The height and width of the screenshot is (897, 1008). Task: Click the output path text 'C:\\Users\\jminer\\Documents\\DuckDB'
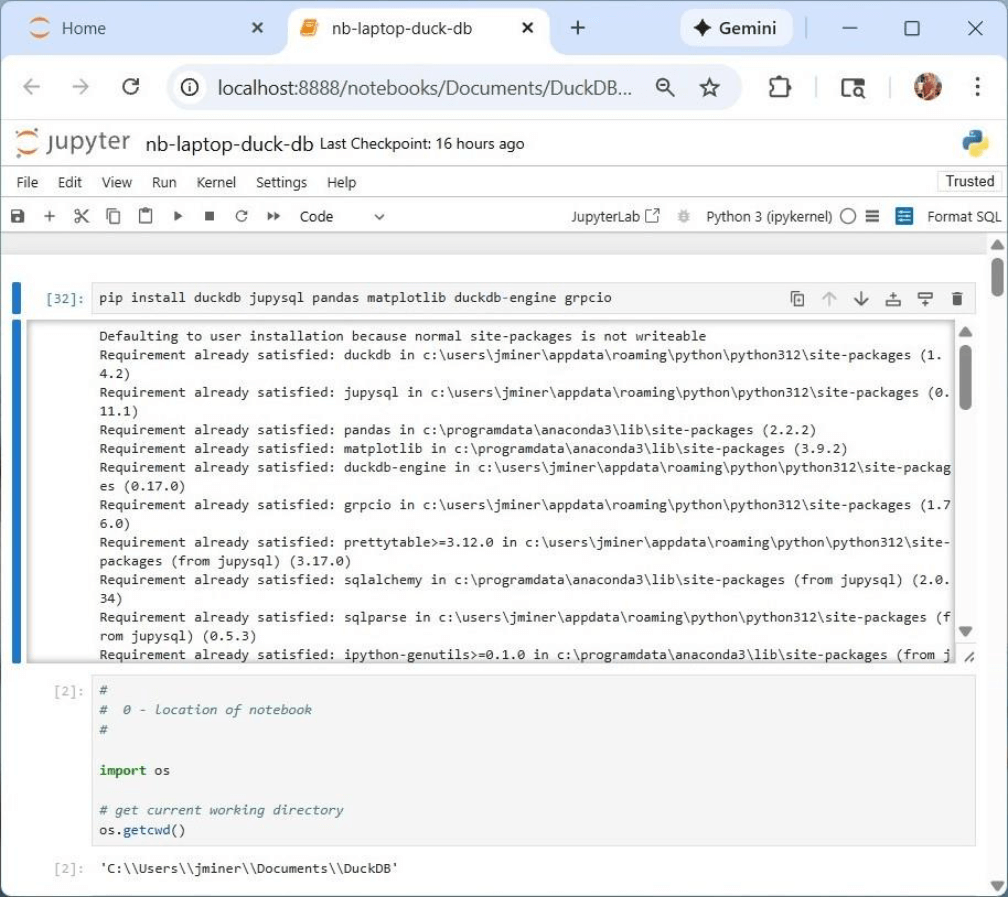tap(249, 869)
